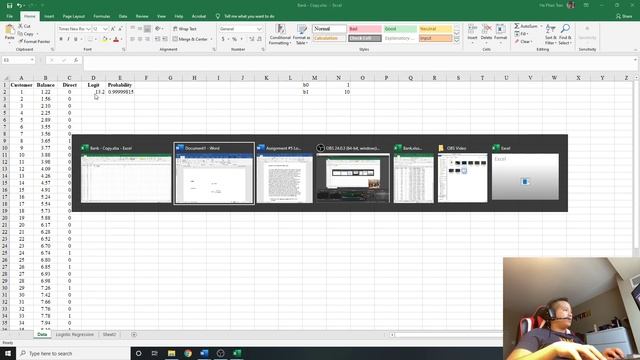640x360 pixels.
Task: Click the Cut scissors button
Action: pos(24,26)
